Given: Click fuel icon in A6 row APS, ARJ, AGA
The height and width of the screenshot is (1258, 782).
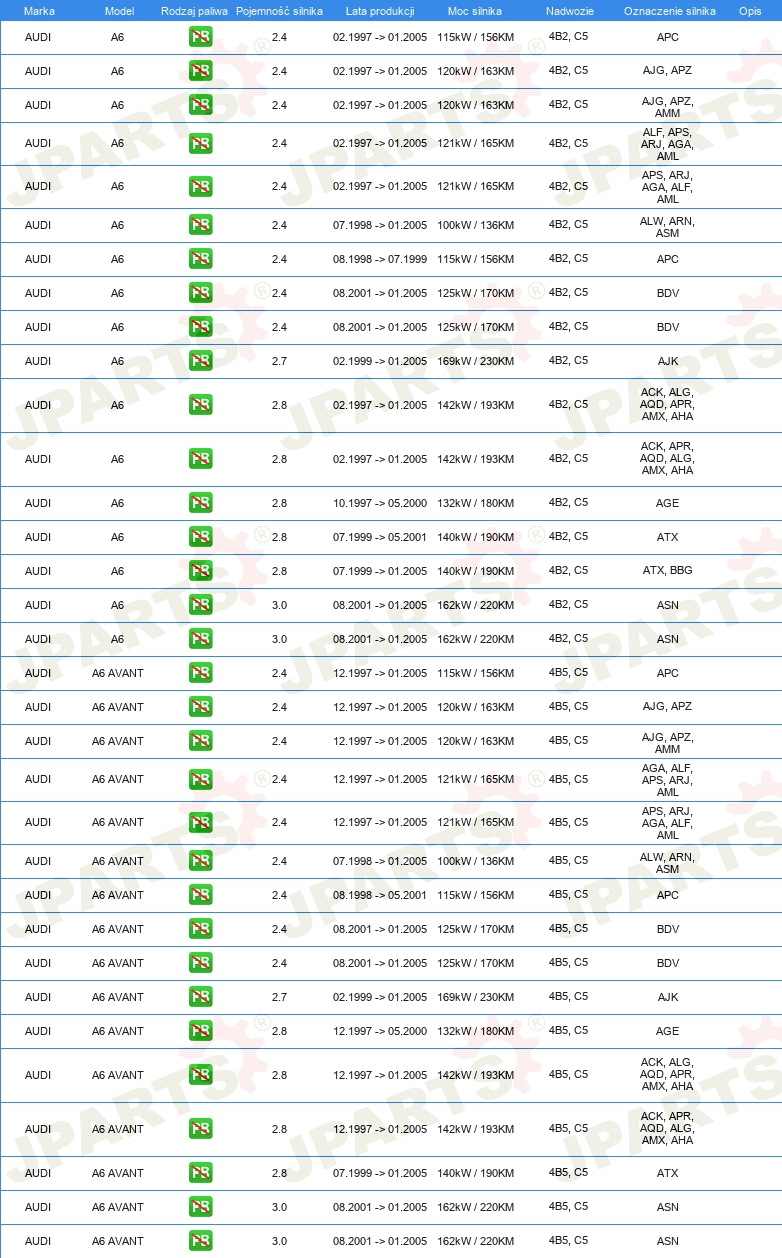Looking at the screenshot, I should tap(200, 186).
